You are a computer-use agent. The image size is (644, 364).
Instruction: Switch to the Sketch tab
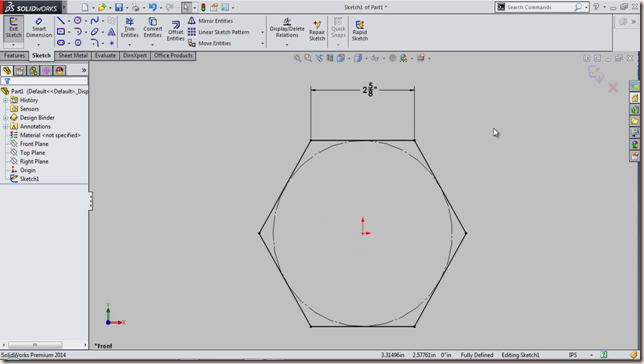click(x=41, y=55)
